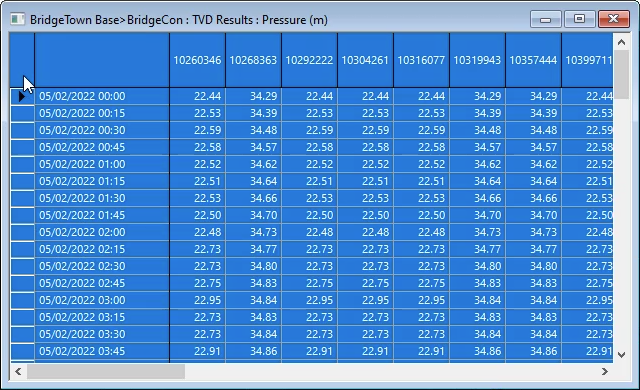The height and width of the screenshot is (390, 640).
Task: Click the vertical scrollbar up arrow
Action: click(x=621, y=42)
